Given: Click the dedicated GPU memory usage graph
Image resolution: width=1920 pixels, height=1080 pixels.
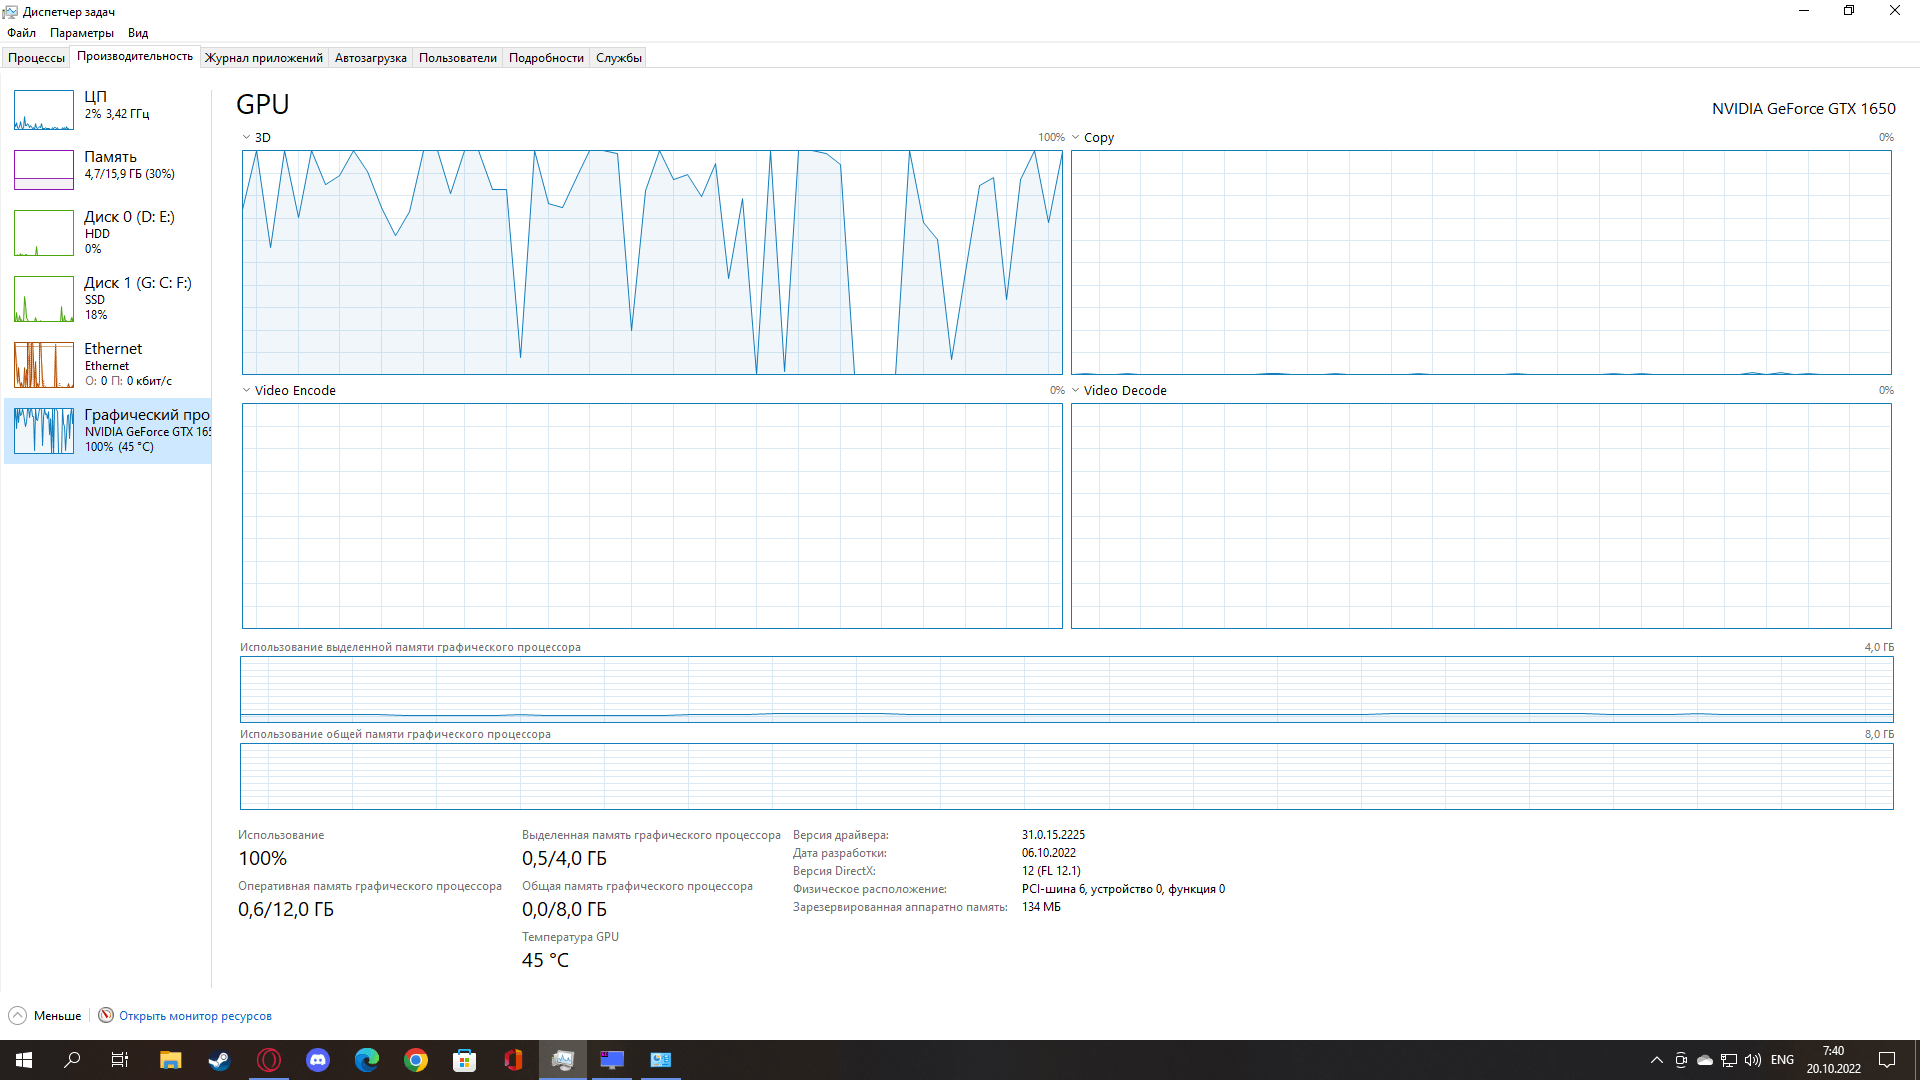Looking at the screenshot, I should 1066,689.
